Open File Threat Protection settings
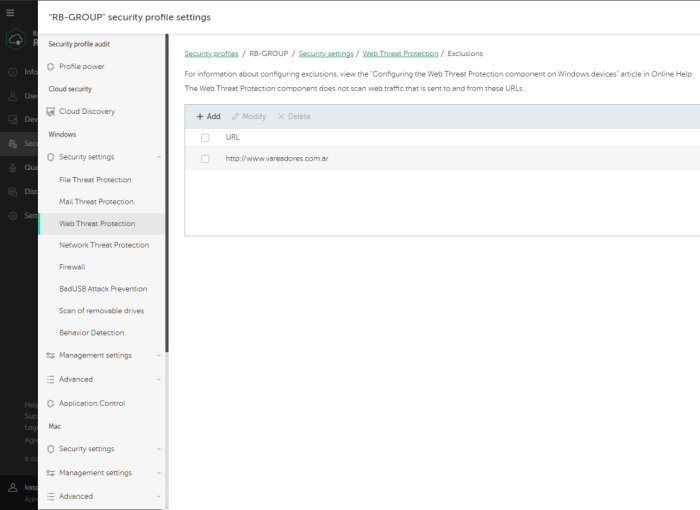The image size is (700, 510). 95,180
